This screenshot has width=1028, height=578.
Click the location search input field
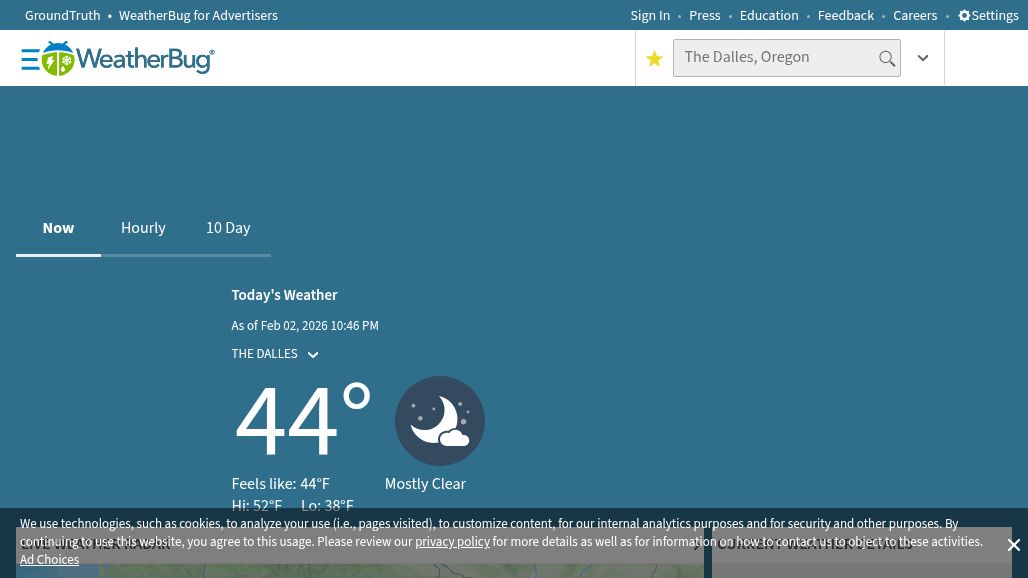coord(775,58)
